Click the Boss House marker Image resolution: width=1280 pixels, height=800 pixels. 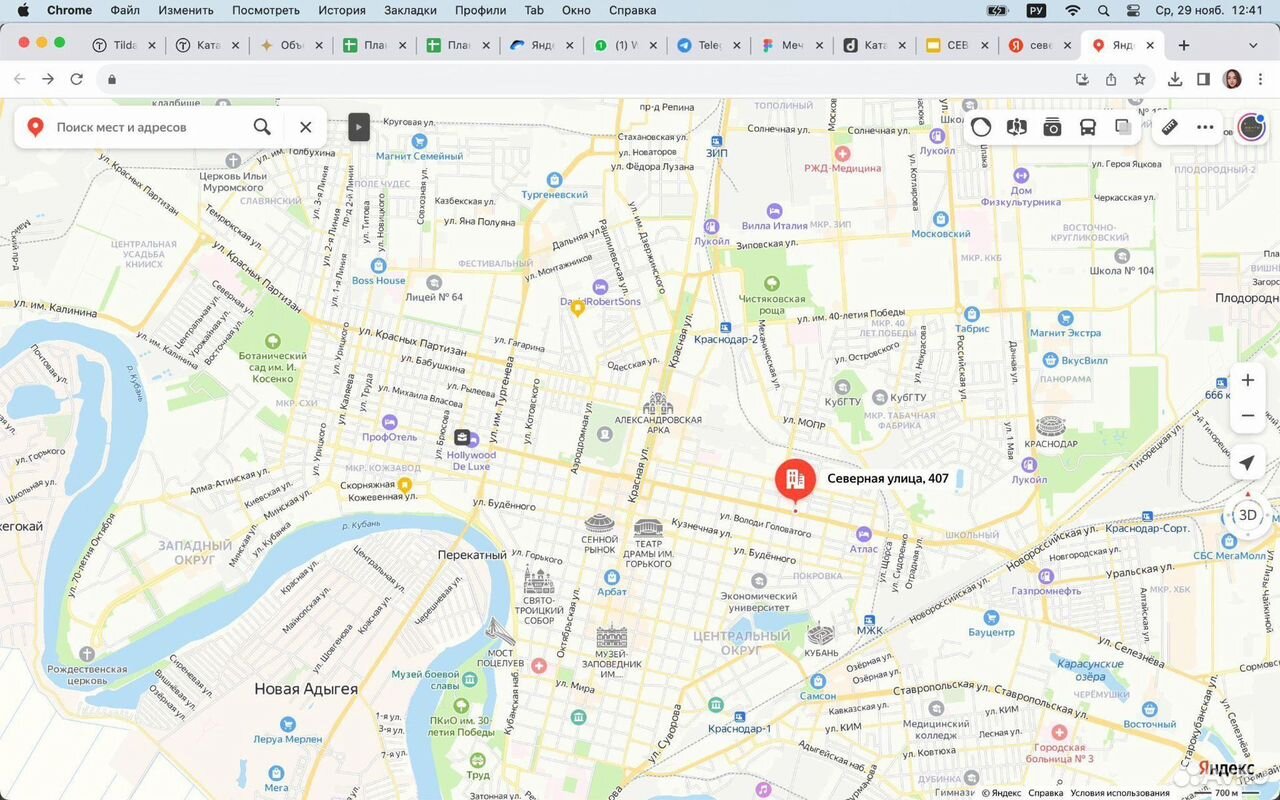point(378,266)
